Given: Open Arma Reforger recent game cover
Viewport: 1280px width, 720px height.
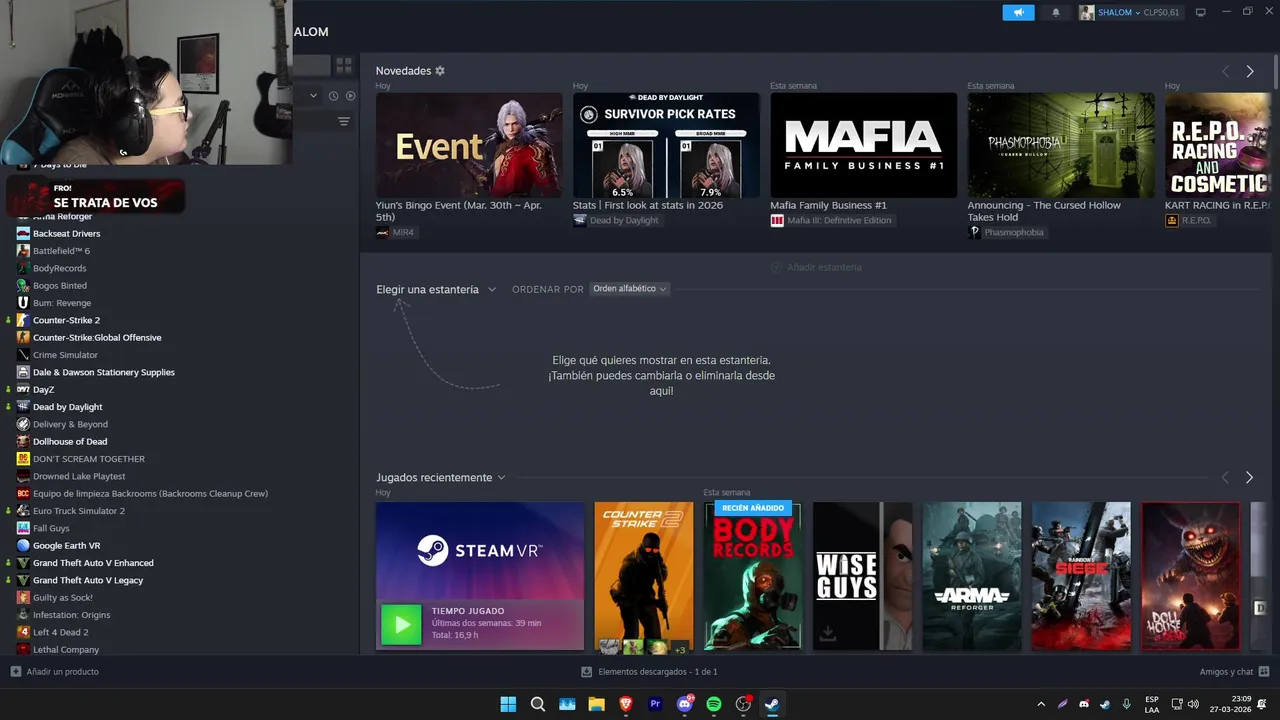Looking at the screenshot, I should [972, 577].
